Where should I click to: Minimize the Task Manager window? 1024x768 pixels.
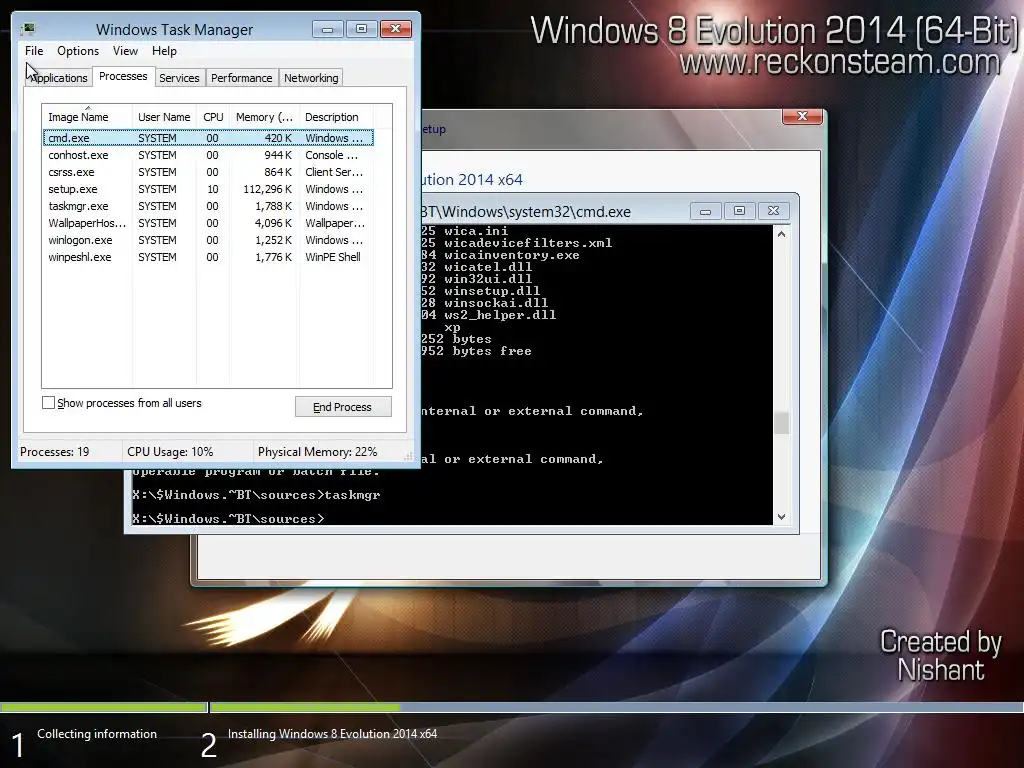coord(328,29)
